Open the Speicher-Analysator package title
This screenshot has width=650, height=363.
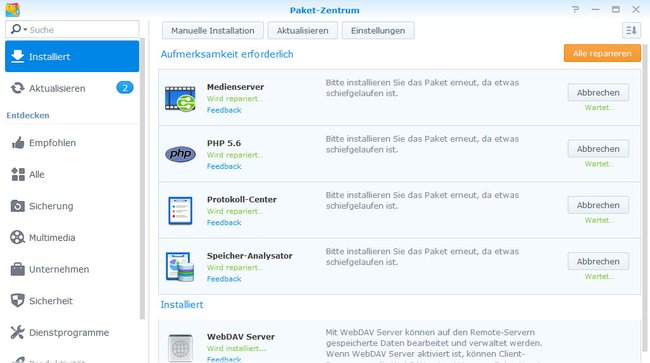(x=250, y=256)
